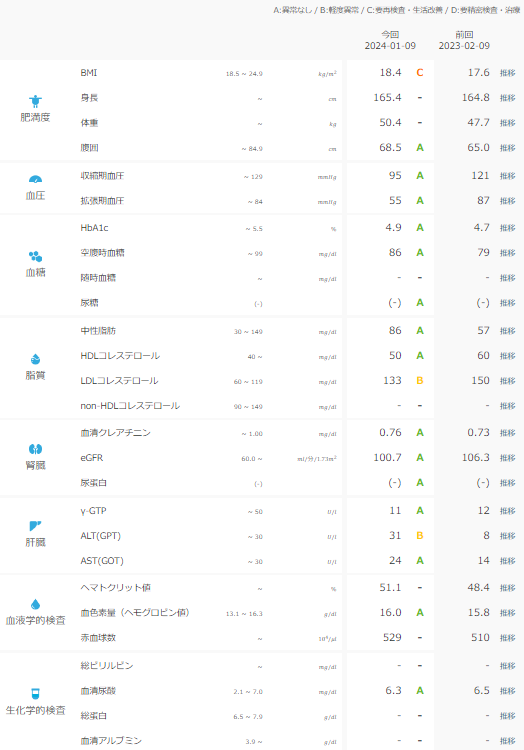Click the 生化学的検査 test tube icon

point(35,694)
